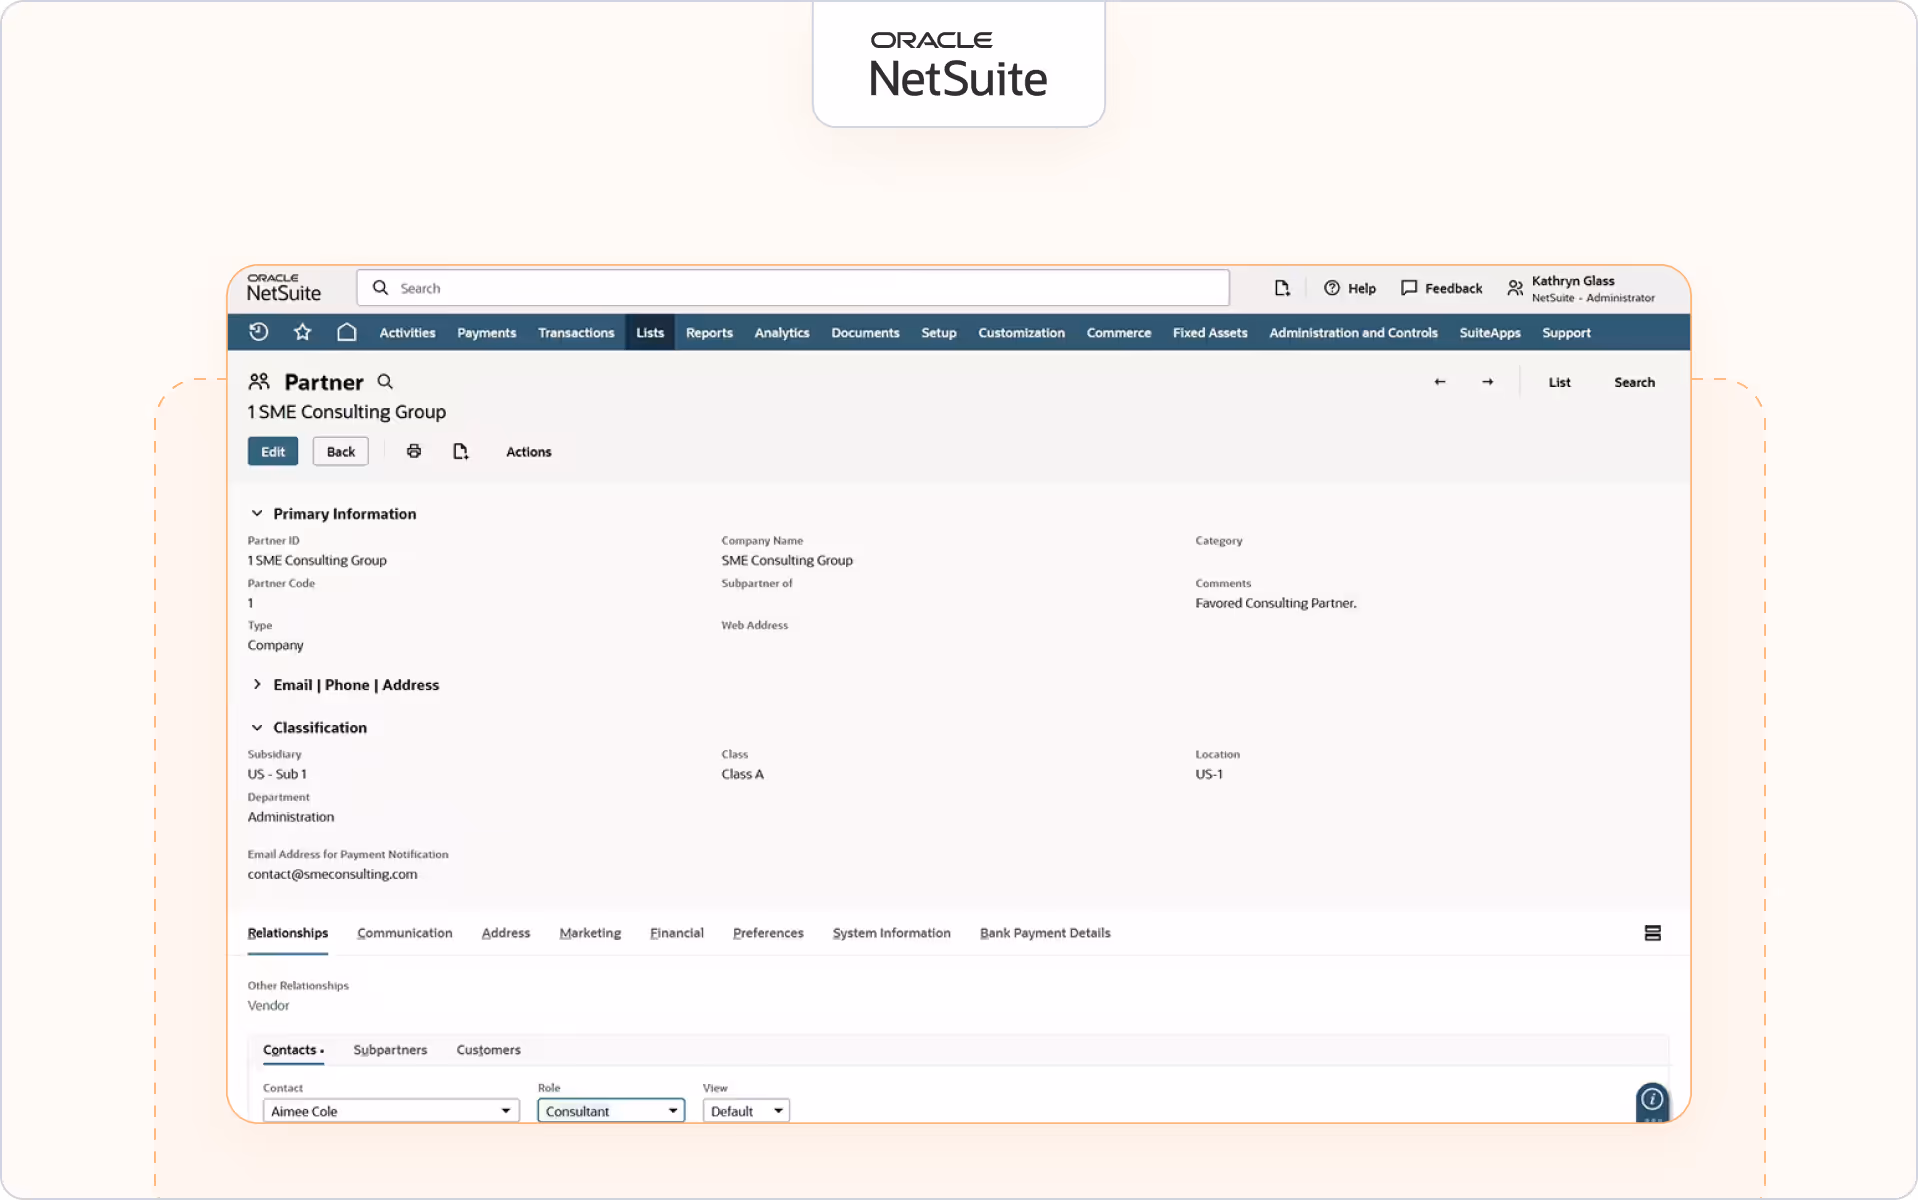Open the SuiteApps menu
Image resolution: width=1918 pixels, height=1200 pixels.
pyautogui.click(x=1490, y=333)
